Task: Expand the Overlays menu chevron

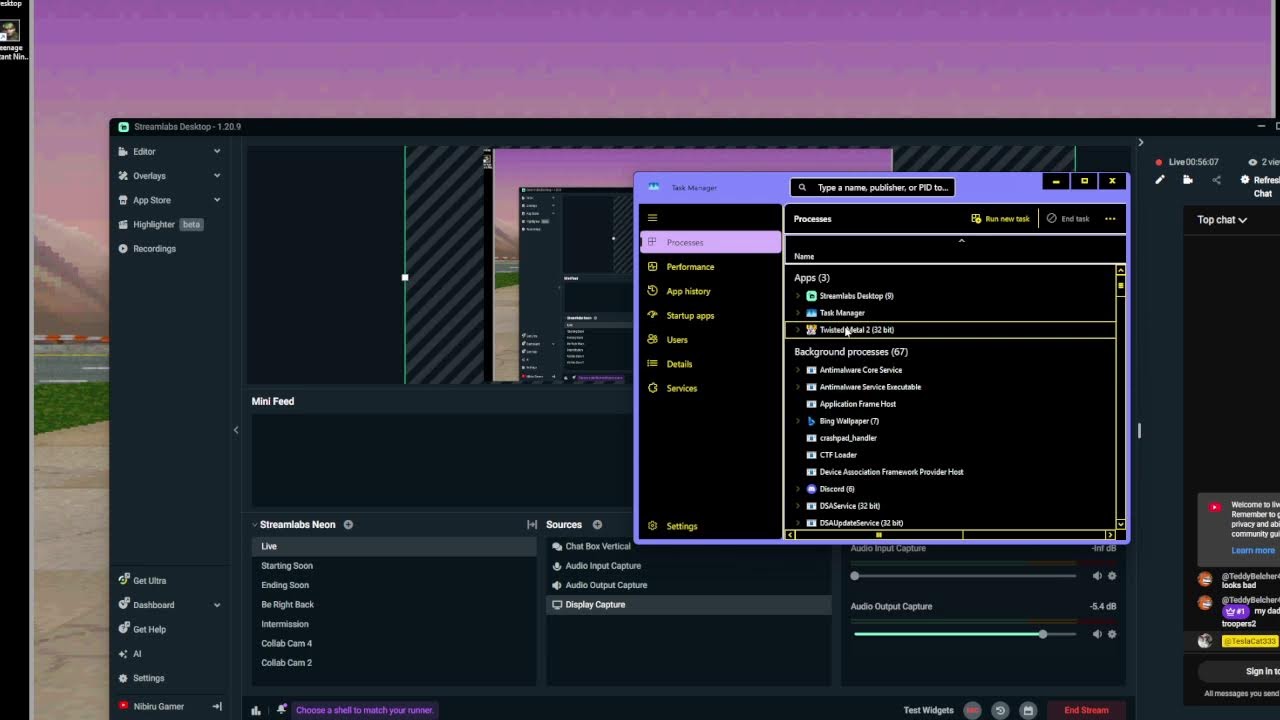Action: 217,176
